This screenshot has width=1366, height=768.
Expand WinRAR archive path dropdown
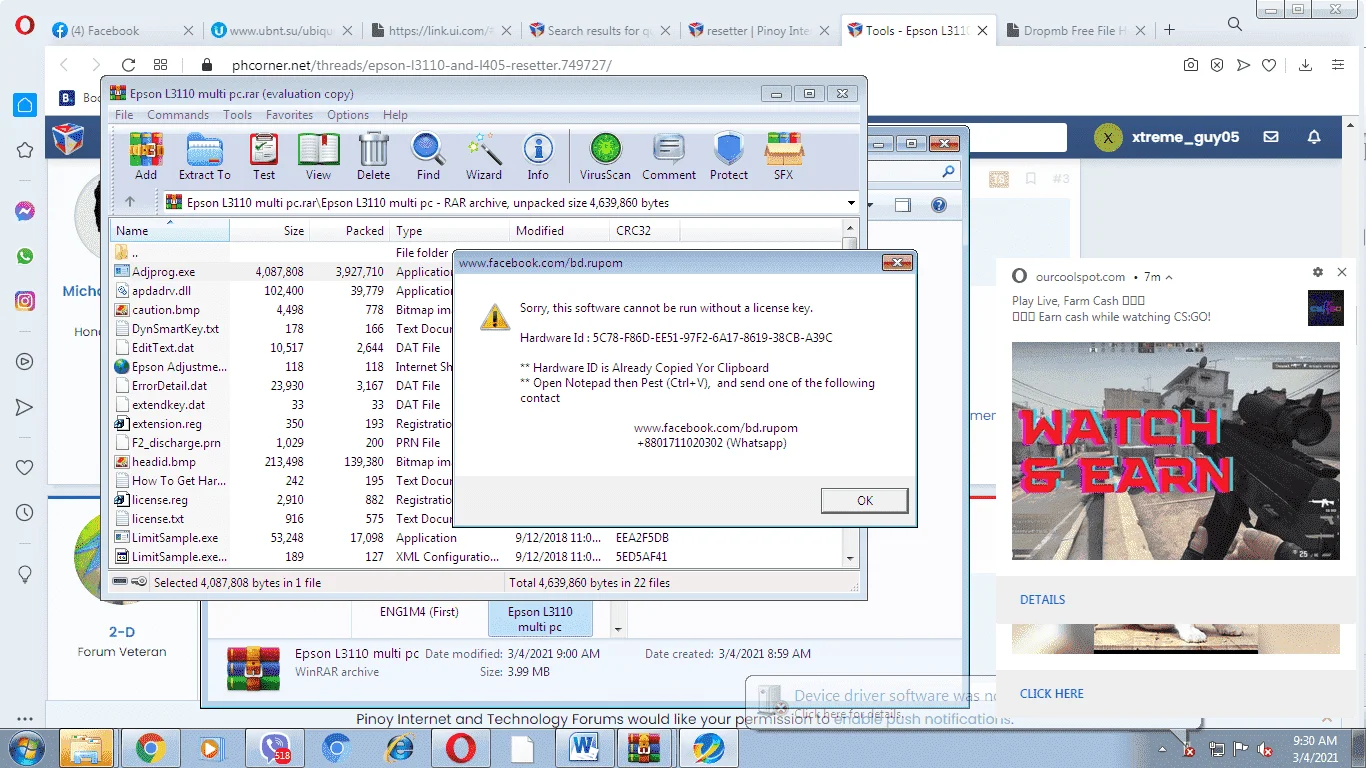click(x=852, y=203)
